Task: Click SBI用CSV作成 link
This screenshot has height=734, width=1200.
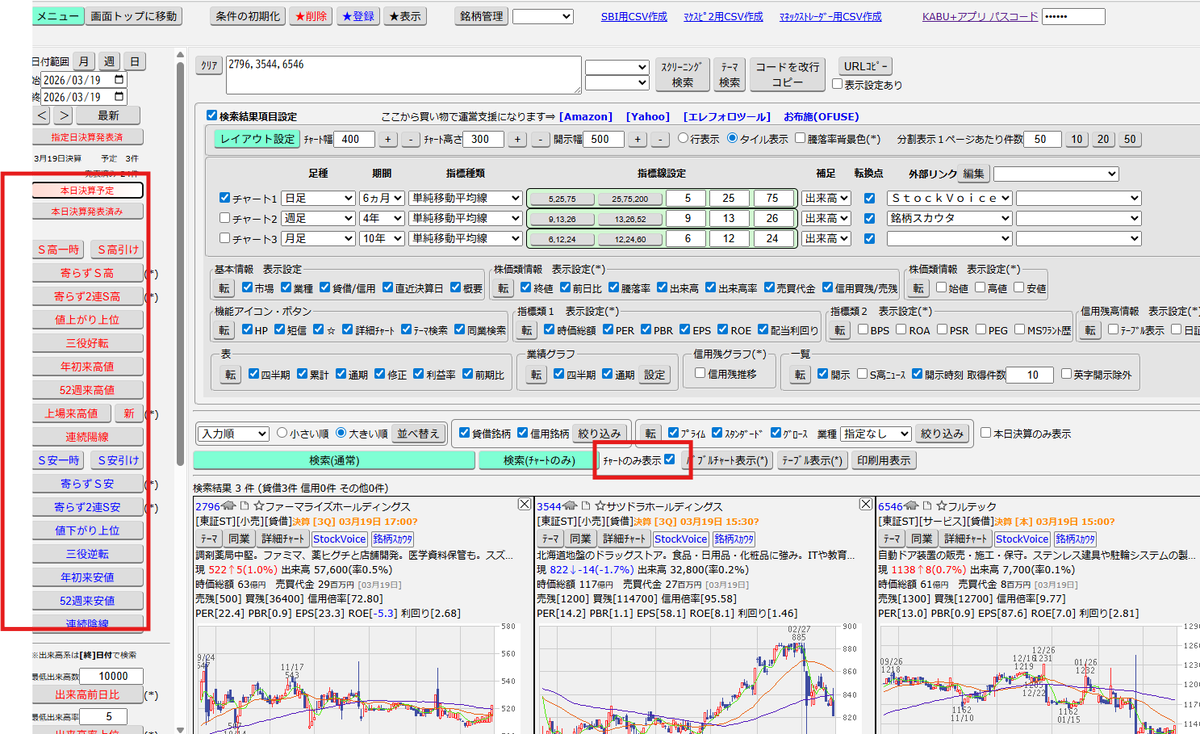Action: pos(636,17)
